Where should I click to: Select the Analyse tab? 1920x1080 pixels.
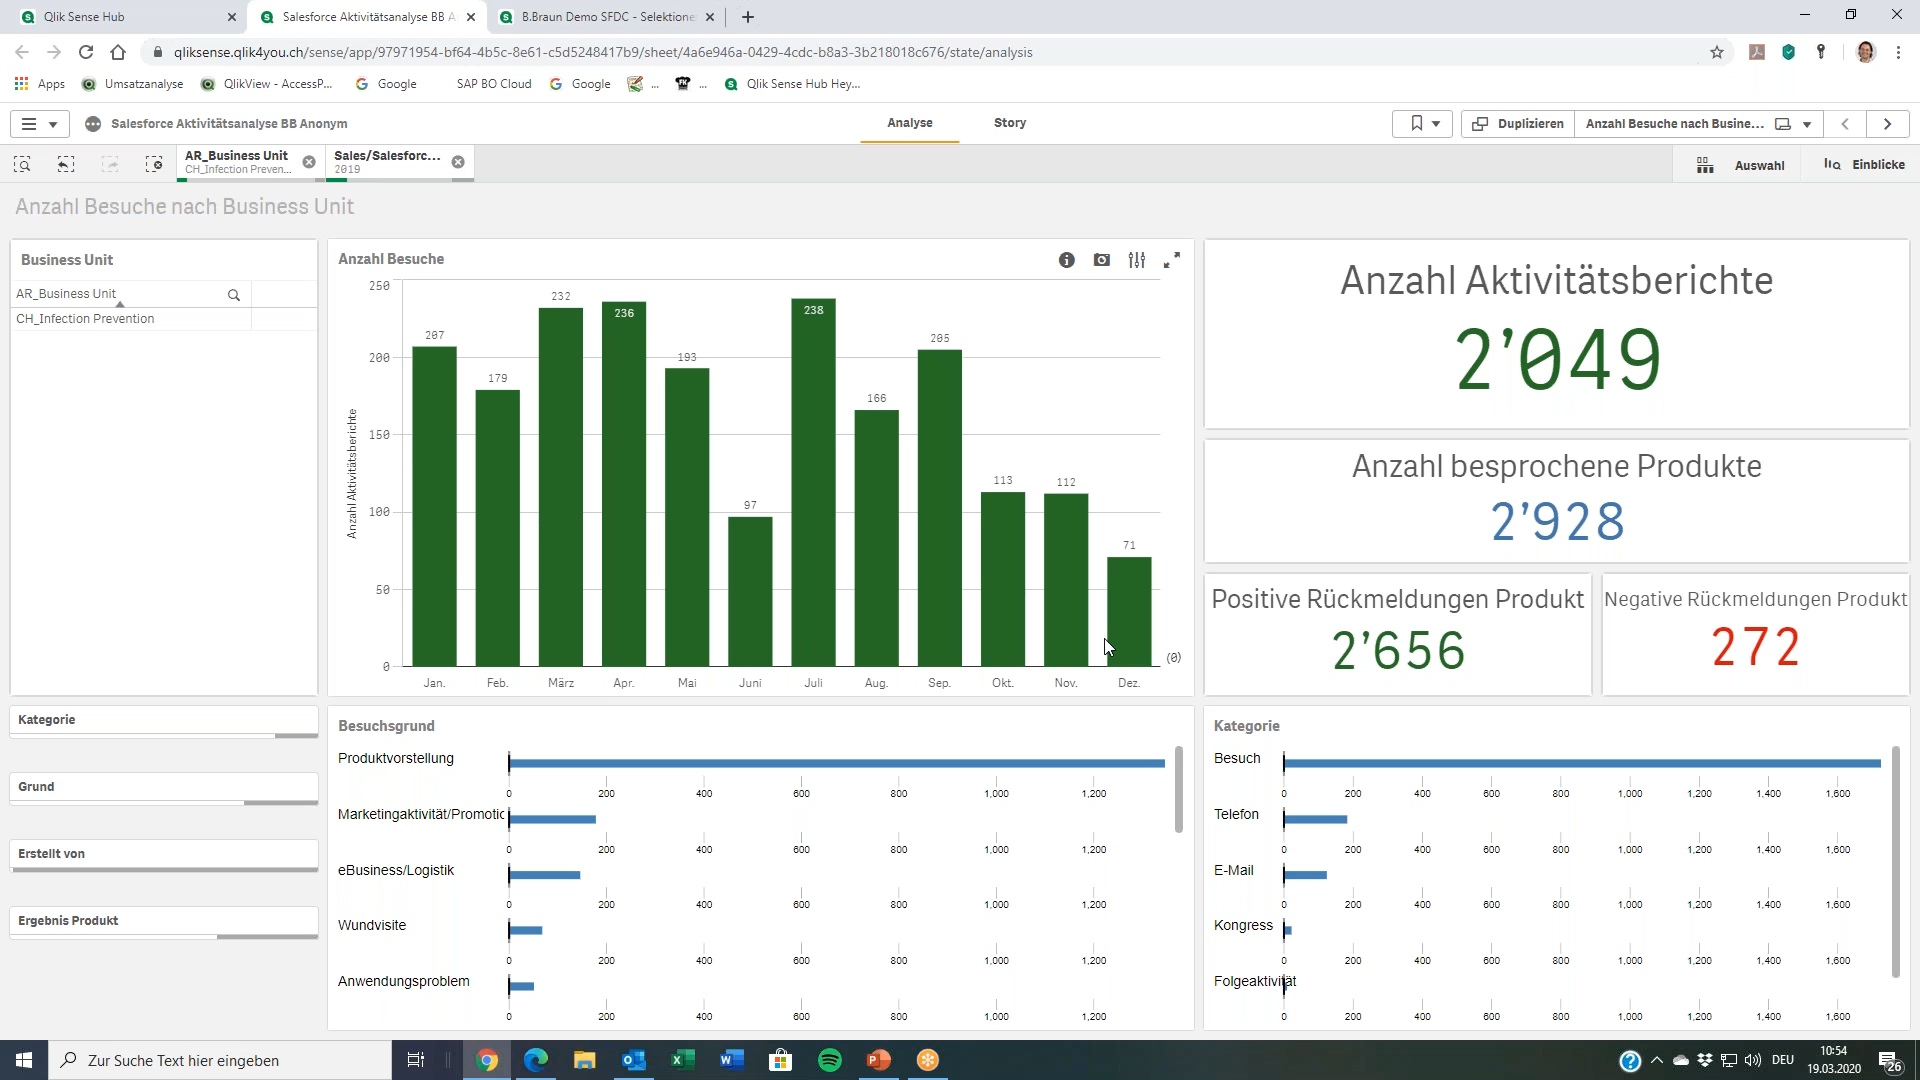[x=909, y=123]
